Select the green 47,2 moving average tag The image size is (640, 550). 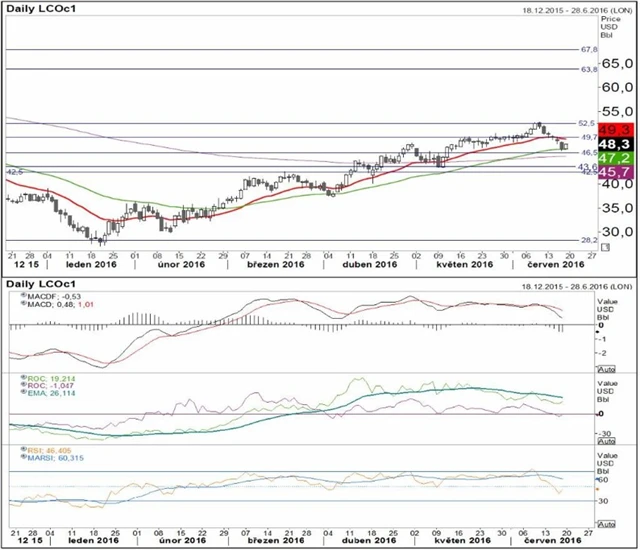pyautogui.click(x=619, y=158)
